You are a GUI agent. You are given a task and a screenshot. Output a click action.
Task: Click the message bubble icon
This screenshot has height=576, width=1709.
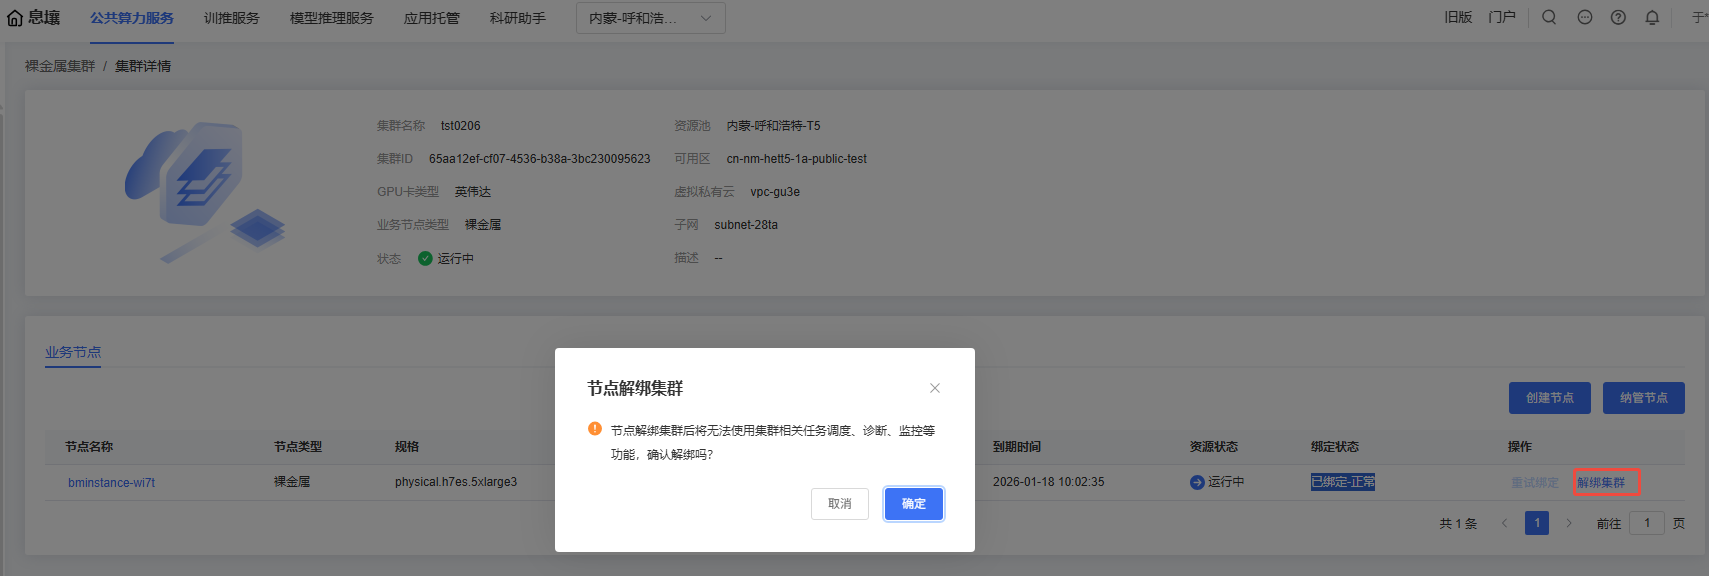(x=1585, y=17)
